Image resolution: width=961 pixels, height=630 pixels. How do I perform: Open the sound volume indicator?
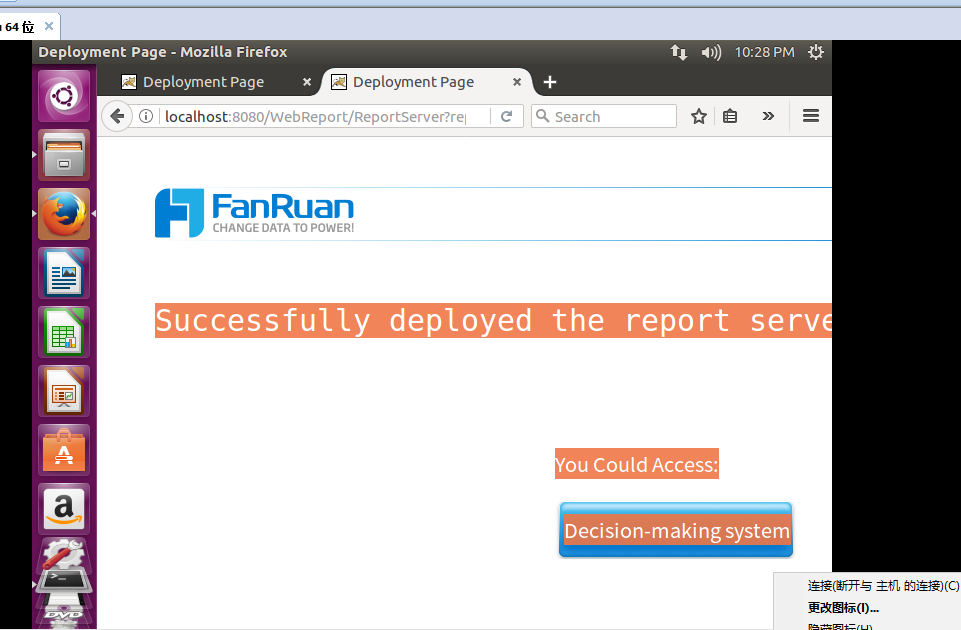click(x=711, y=53)
